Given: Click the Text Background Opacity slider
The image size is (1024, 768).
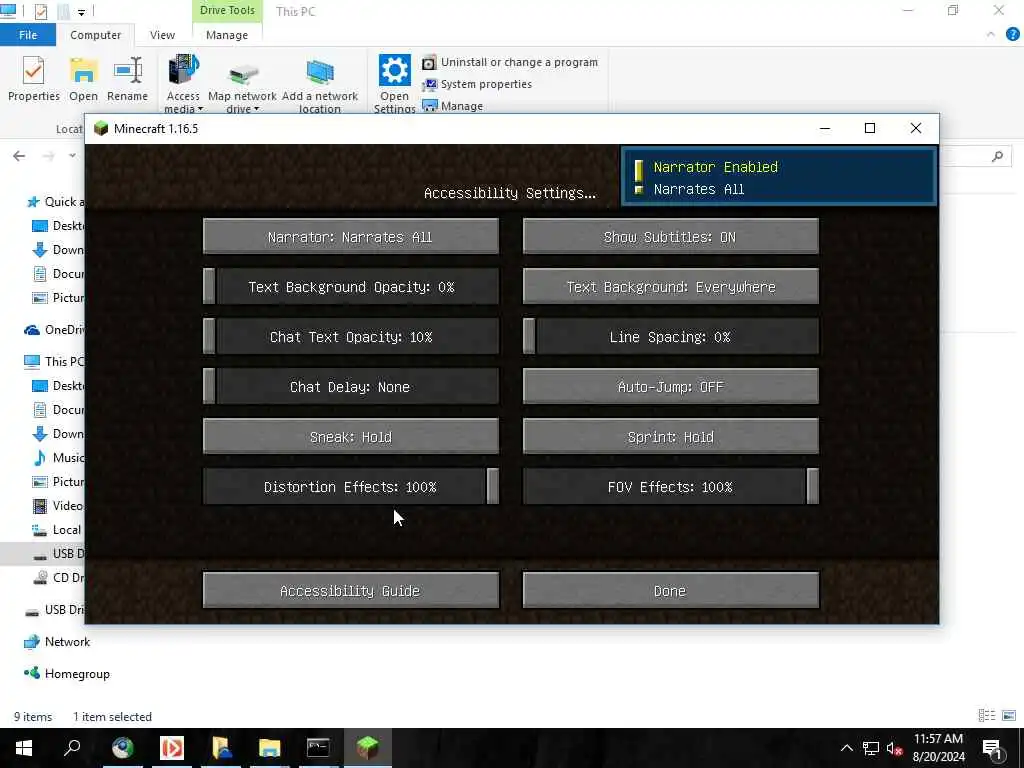Looking at the screenshot, I should pyautogui.click(x=351, y=287).
